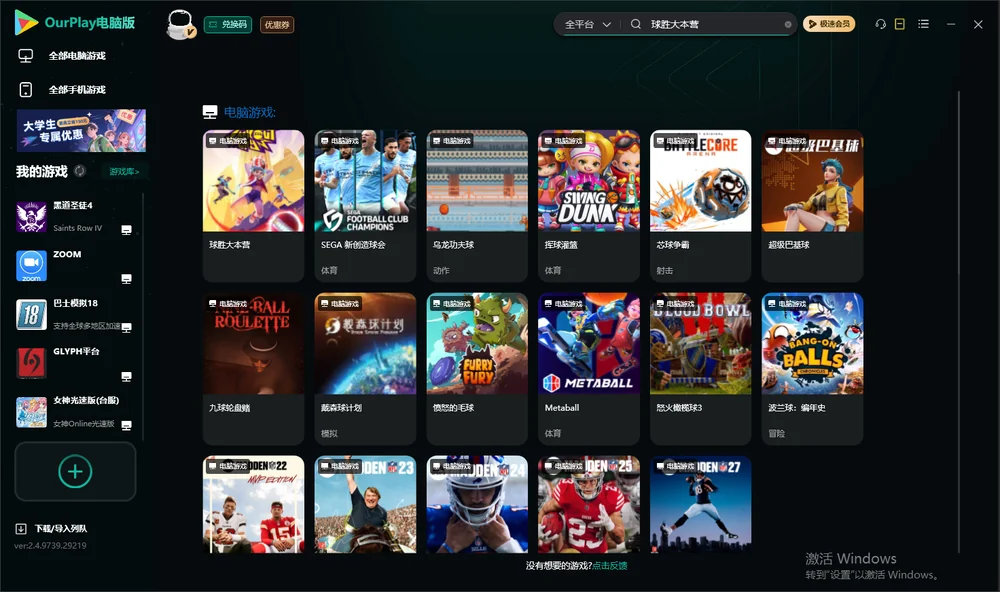This screenshot has width=1000, height=592.
Task: Open the list menu icon in title bar
Action: pos(923,24)
